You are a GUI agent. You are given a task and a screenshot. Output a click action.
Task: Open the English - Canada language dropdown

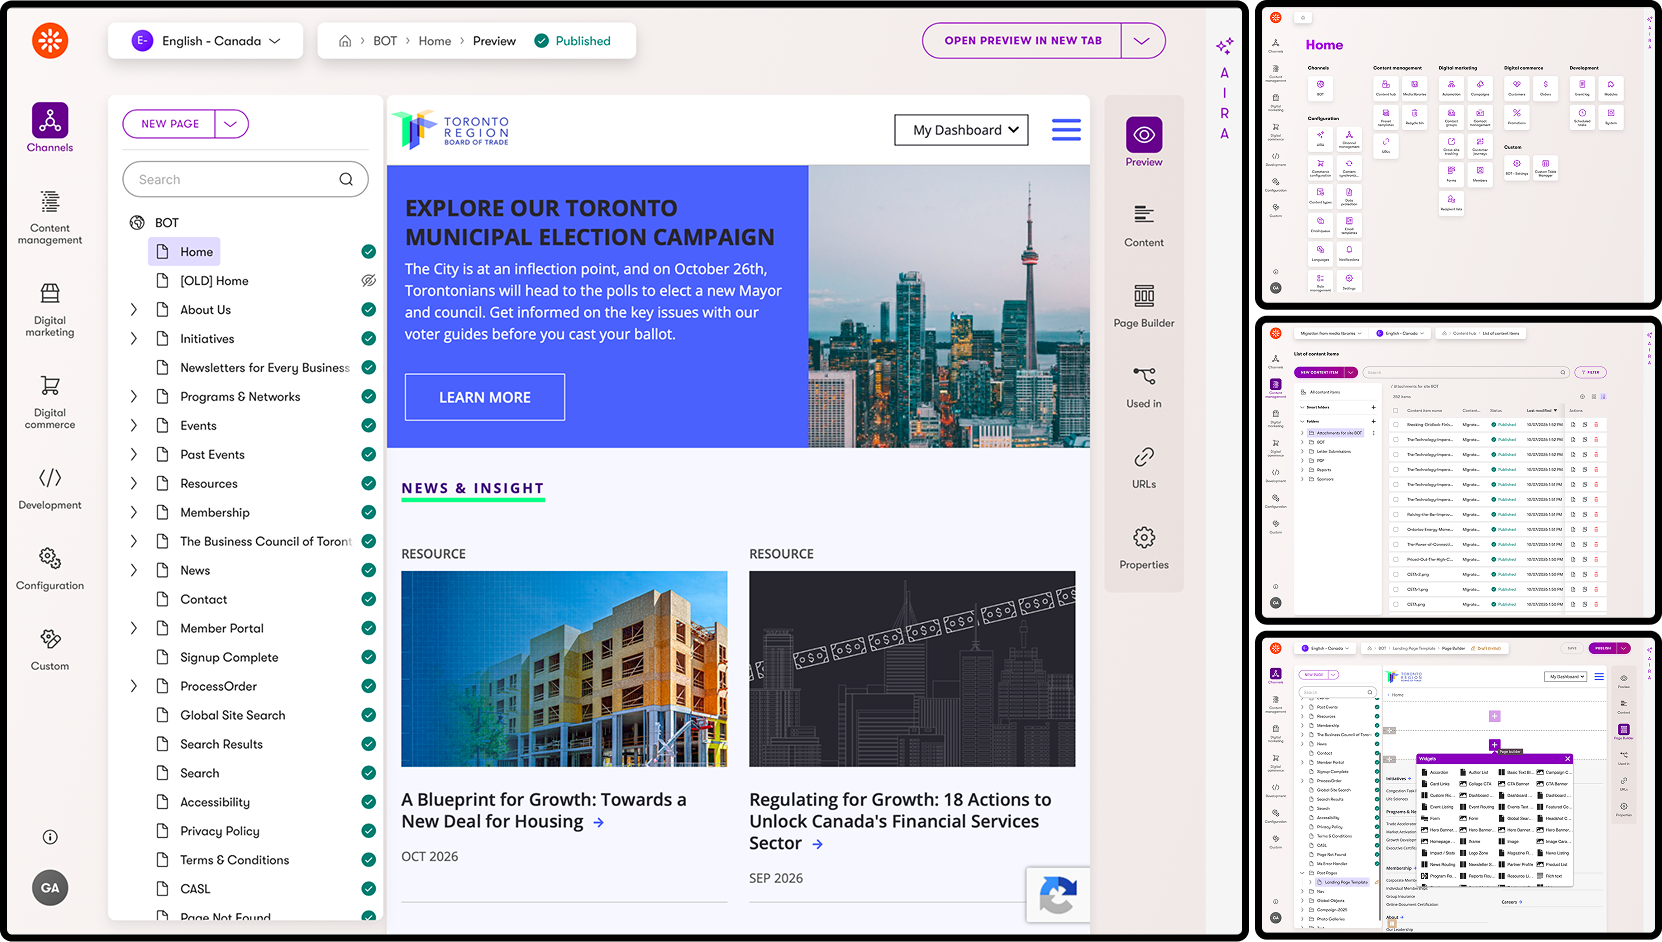206,41
